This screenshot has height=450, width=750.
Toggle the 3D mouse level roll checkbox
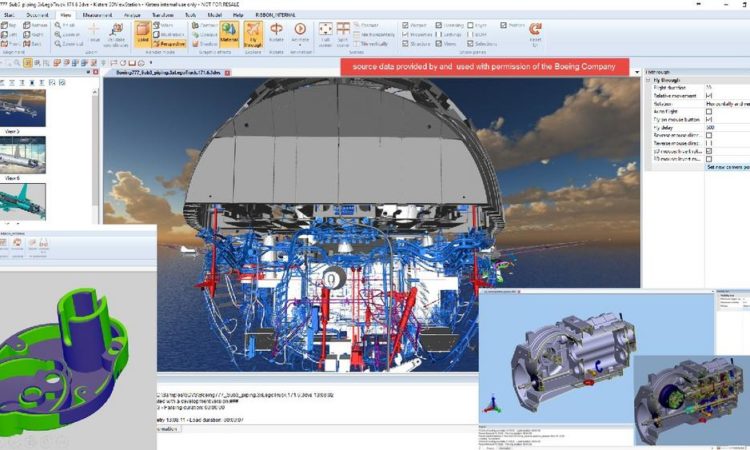[x=709, y=151]
